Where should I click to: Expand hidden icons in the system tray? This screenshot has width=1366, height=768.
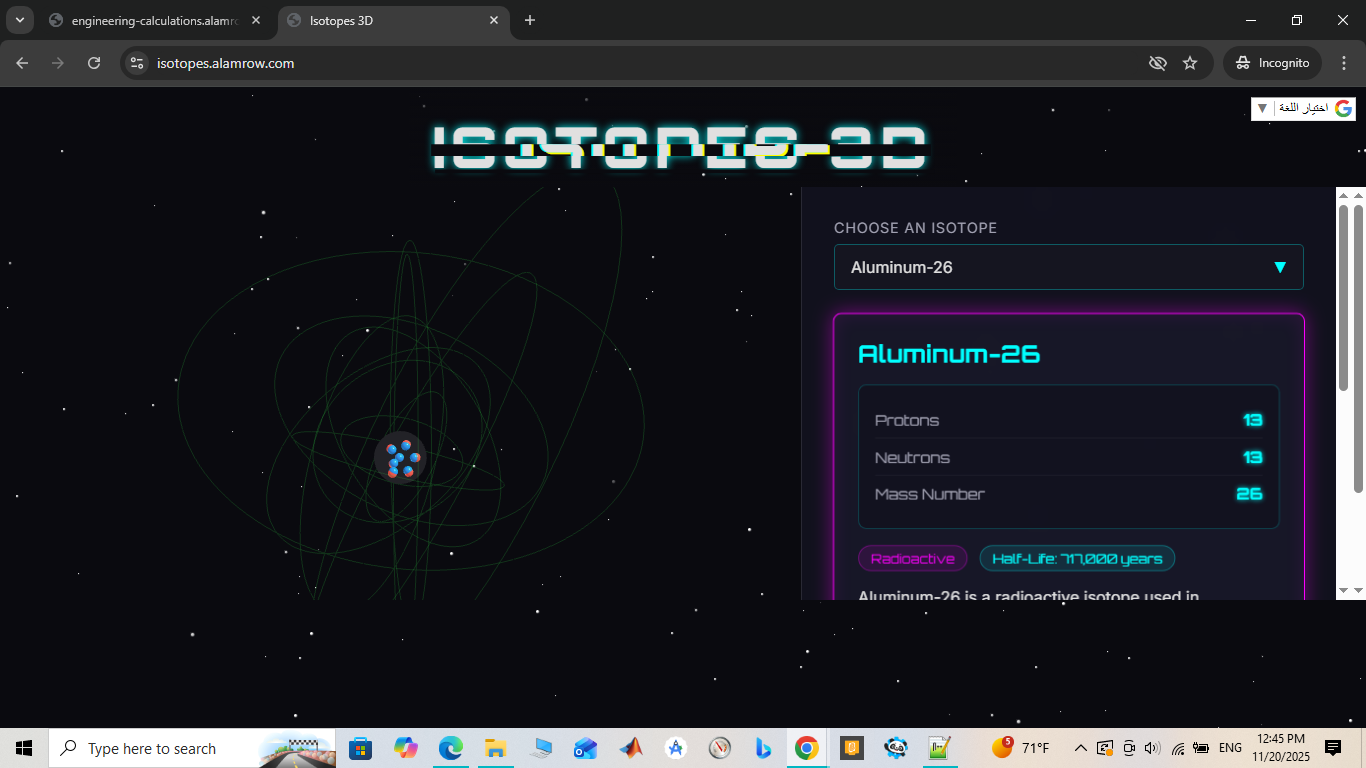[1080, 748]
